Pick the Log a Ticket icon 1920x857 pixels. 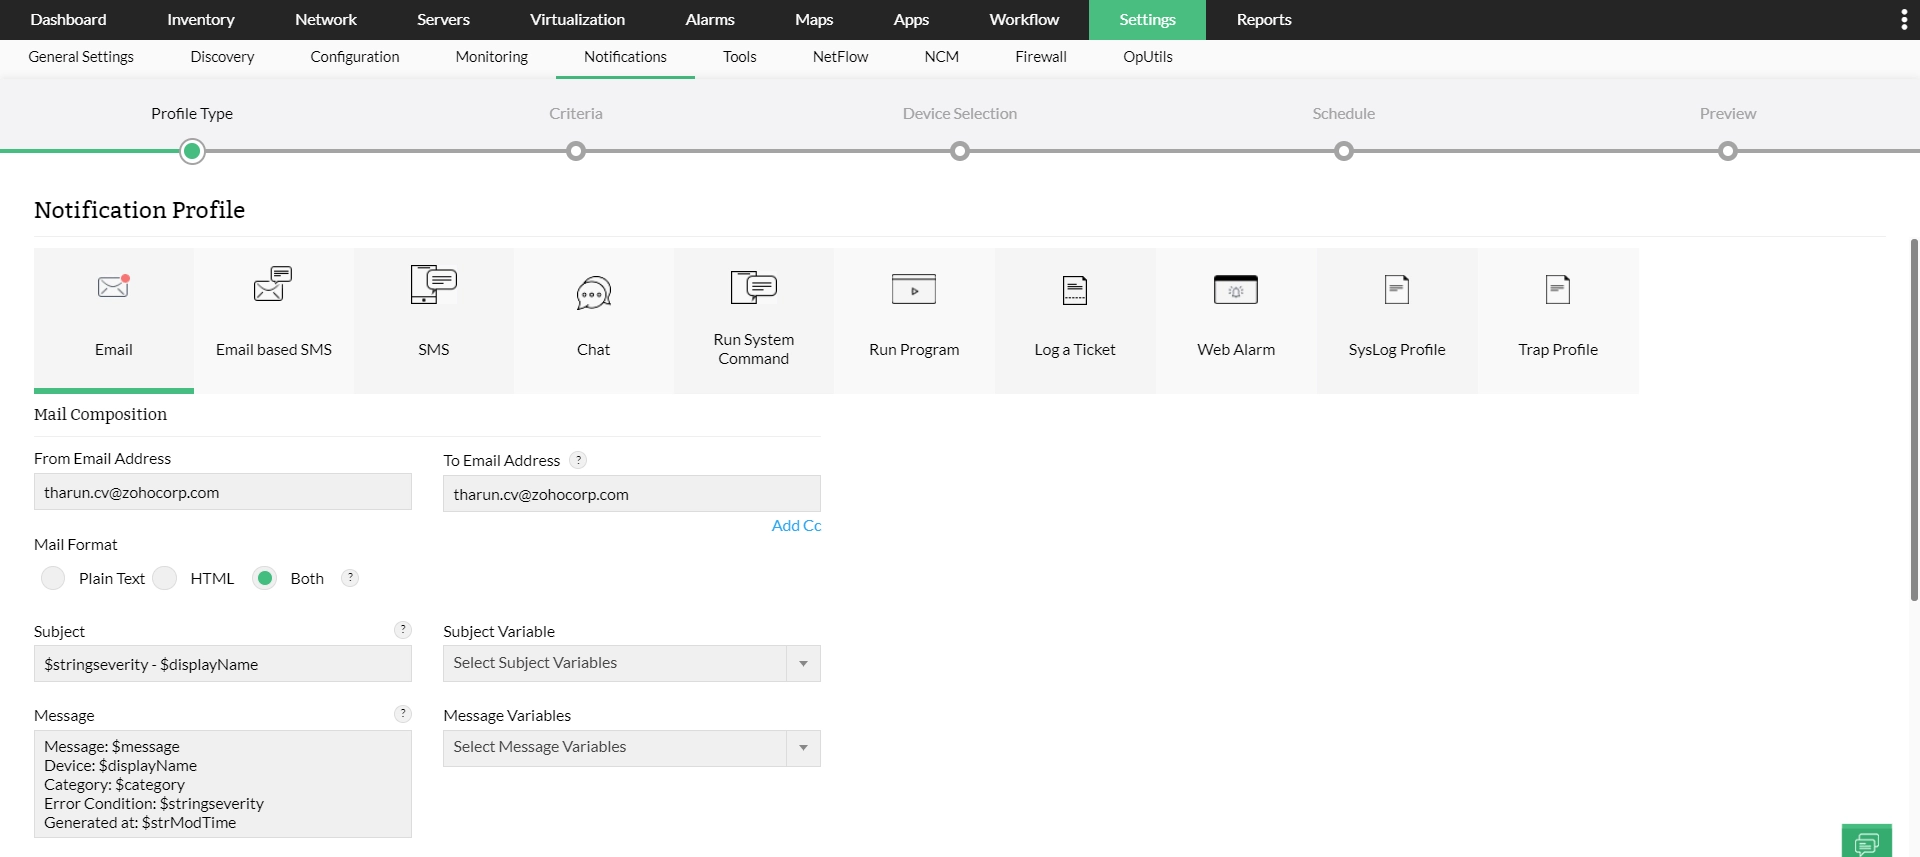tap(1075, 290)
